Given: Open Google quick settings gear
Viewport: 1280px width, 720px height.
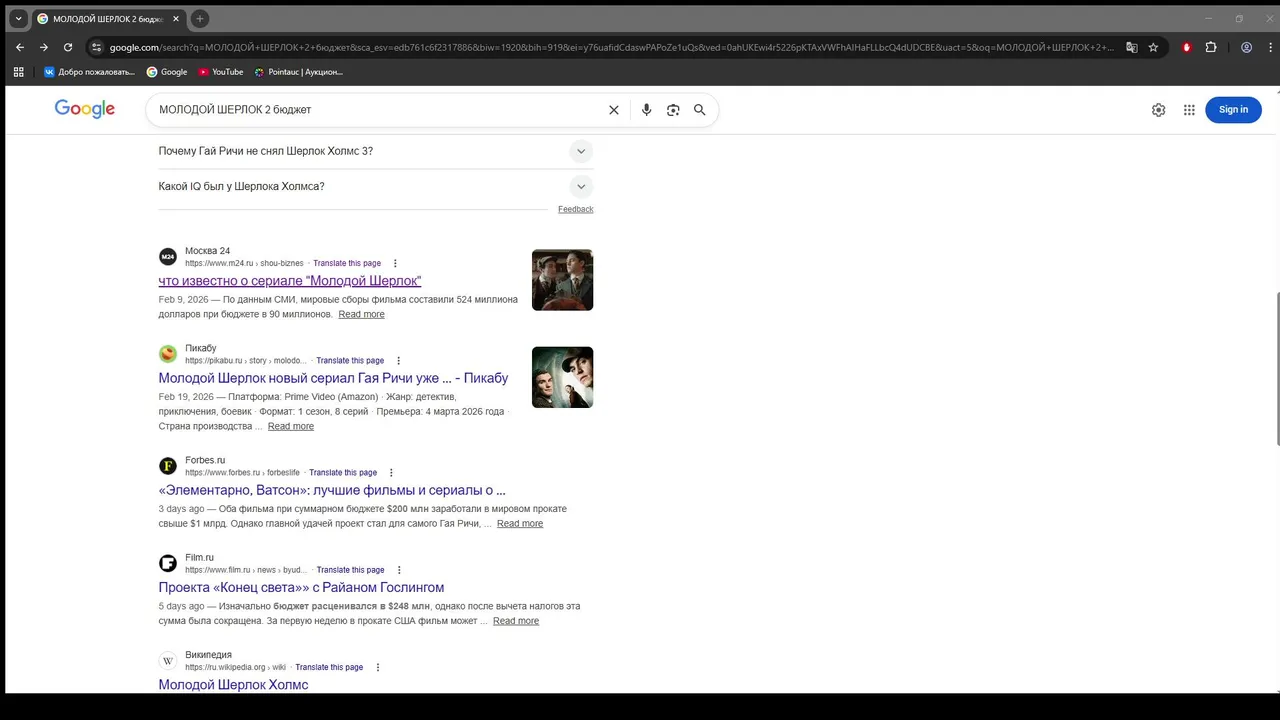Looking at the screenshot, I should click(1158, 110).
